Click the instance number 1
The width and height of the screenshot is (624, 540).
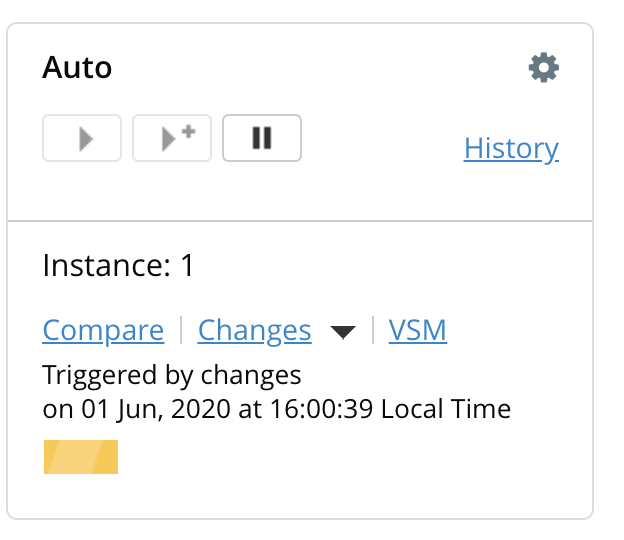click(x=186, y=266)
